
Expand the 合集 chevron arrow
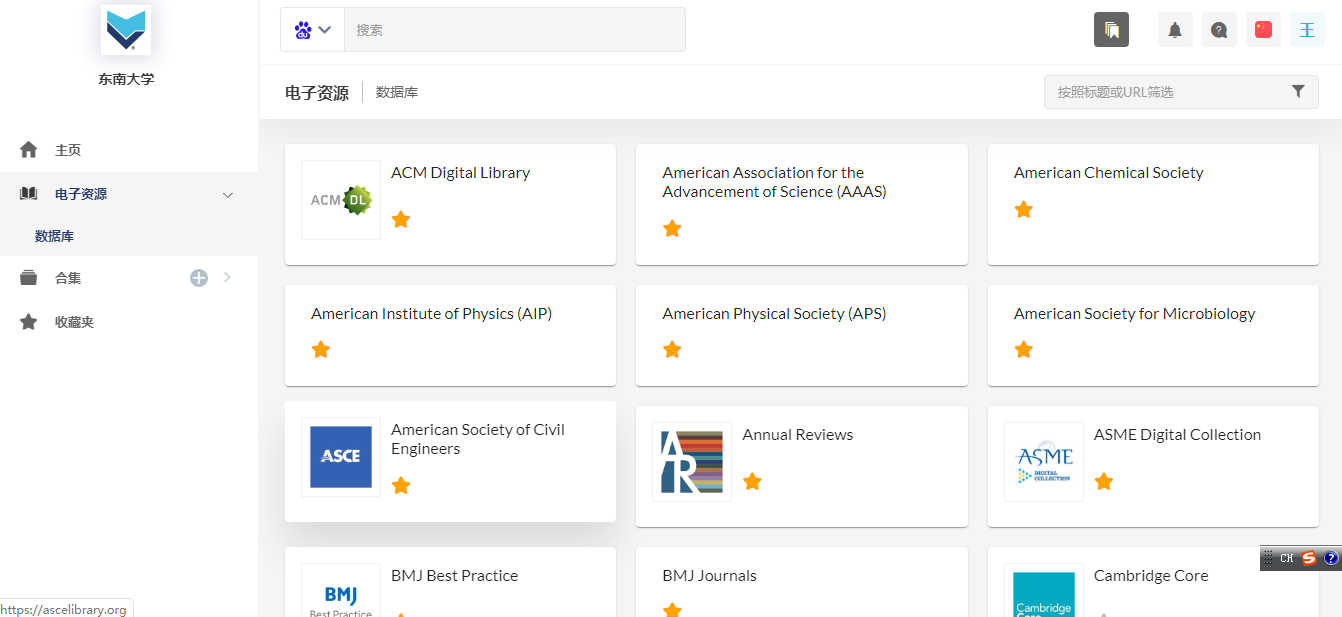(227, 278)
